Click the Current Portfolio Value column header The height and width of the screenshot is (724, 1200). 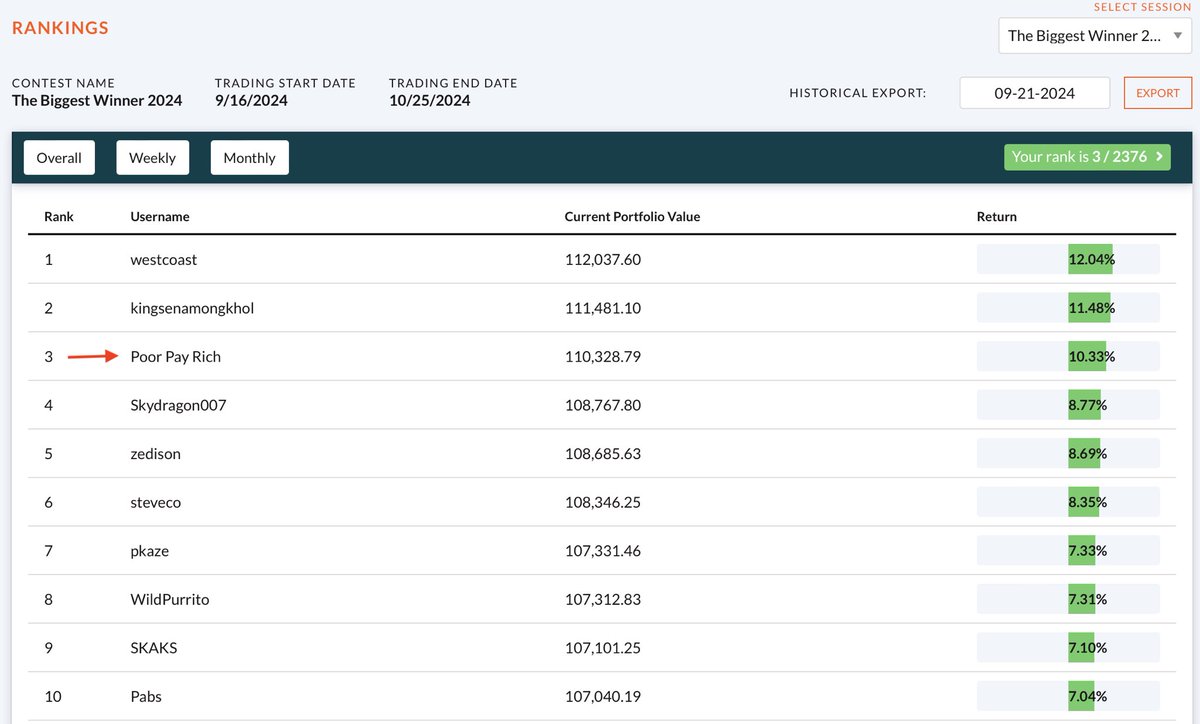pyautogui.click(x=632, y=216)
